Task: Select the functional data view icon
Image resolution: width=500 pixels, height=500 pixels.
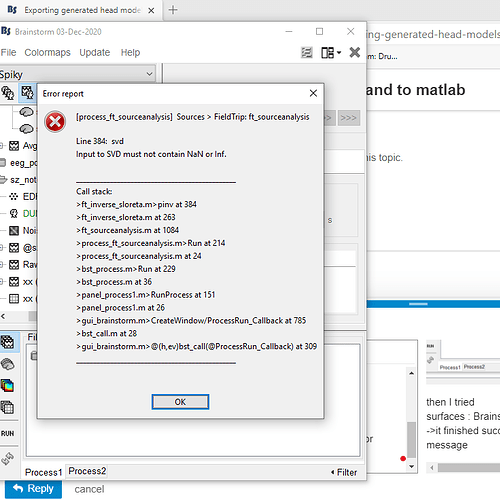Action: pyautogui.click(x=27, y=92)
